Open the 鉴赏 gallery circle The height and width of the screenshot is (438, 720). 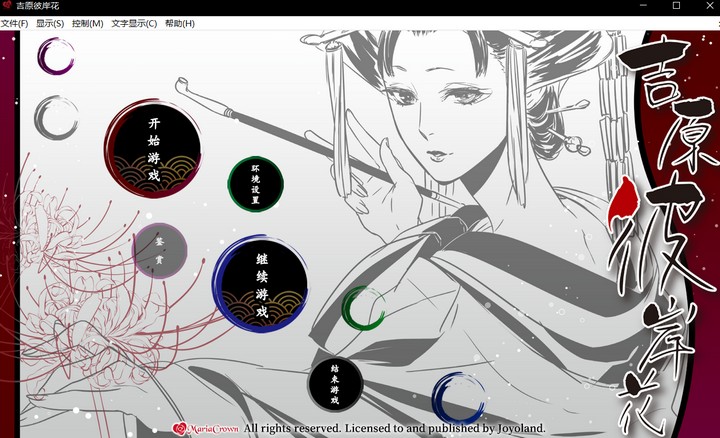click(x=159, y=251)
